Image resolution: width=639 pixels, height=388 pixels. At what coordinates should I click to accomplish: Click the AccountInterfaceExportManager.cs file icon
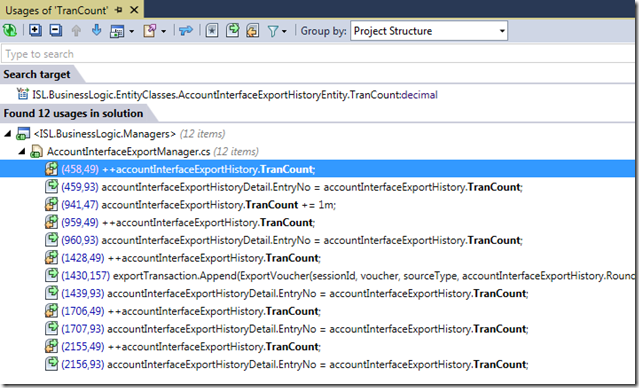point(37,152)
